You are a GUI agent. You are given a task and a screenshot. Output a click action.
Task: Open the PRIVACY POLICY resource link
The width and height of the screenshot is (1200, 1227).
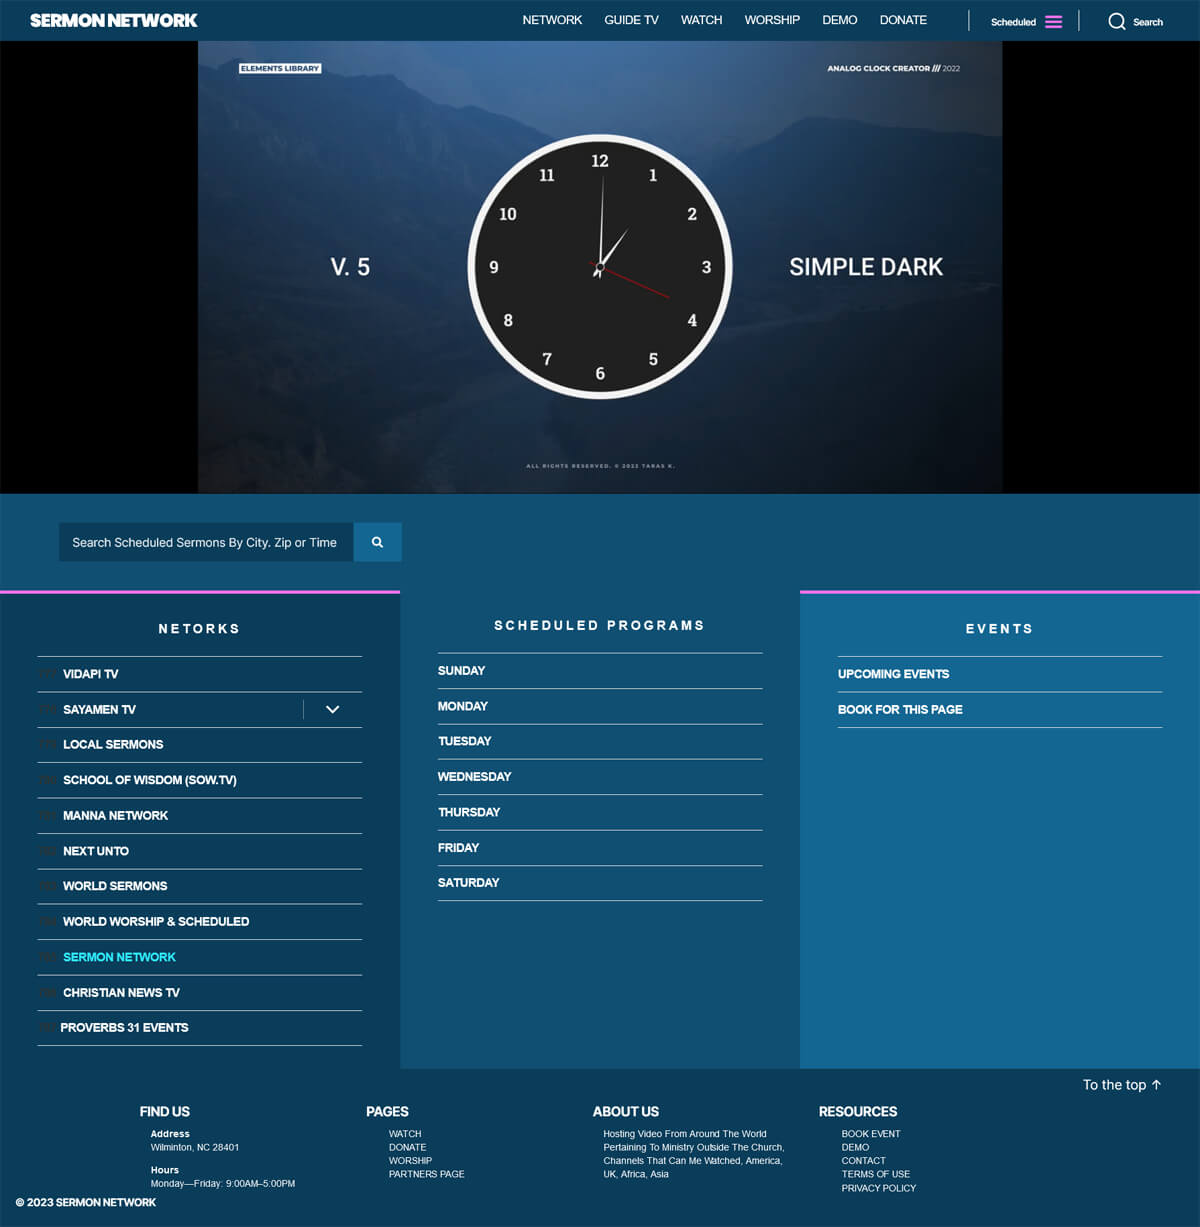tap(879, 1188)
